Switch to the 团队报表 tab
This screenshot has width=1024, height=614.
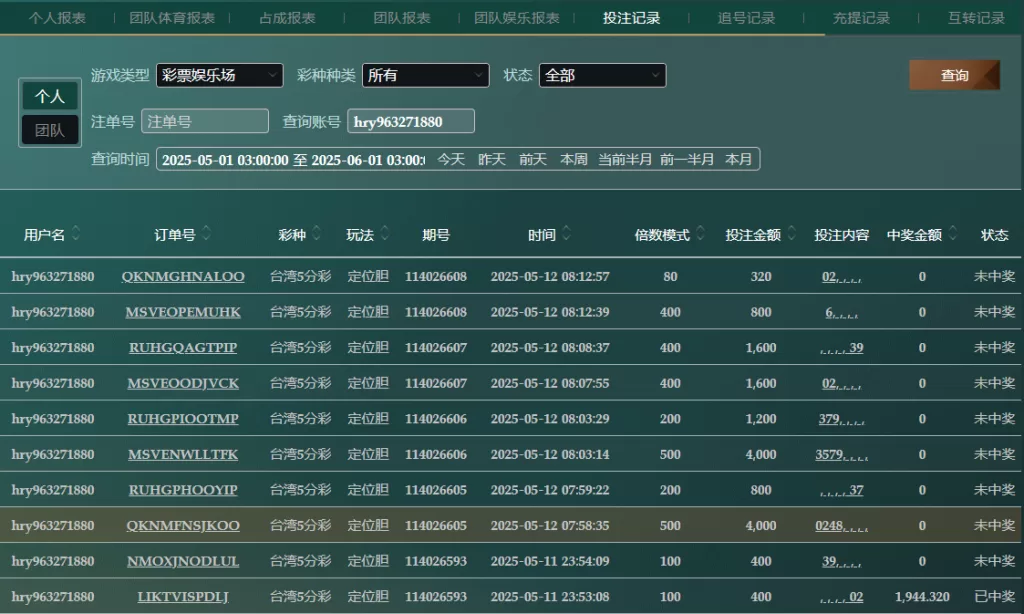click(x=402, y=18)
